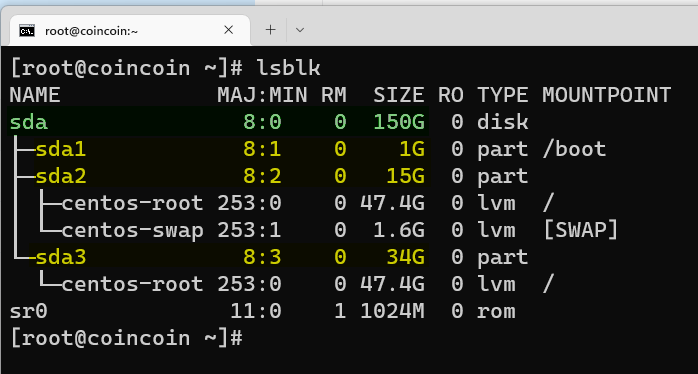Click the sda3 partition entry
Image resolution: width=698 pixels, height=374 pixels.
[61, 257]
